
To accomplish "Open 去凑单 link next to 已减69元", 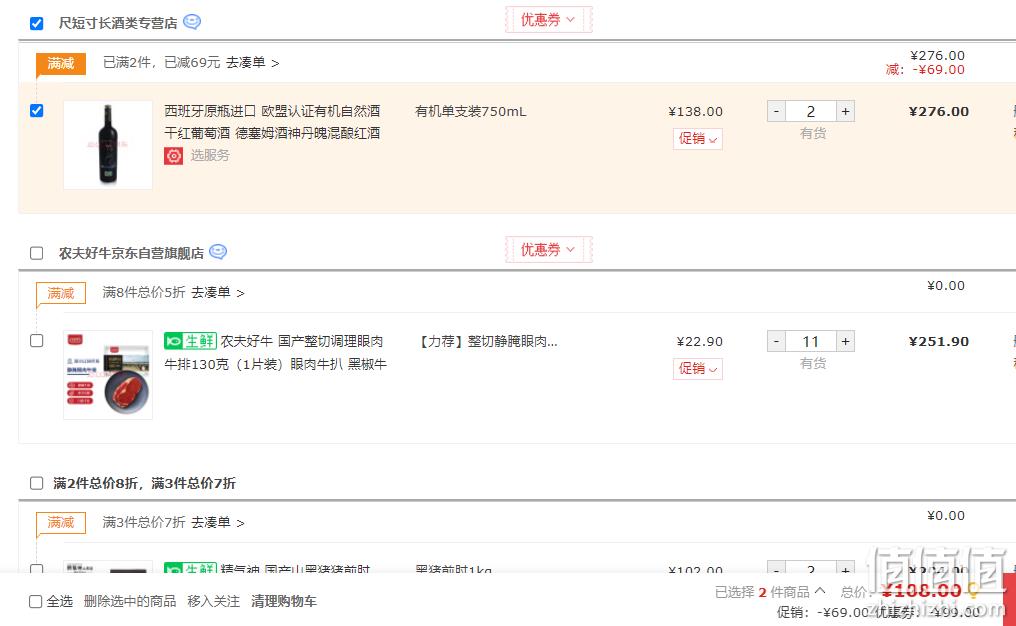I will pos(252,63).
